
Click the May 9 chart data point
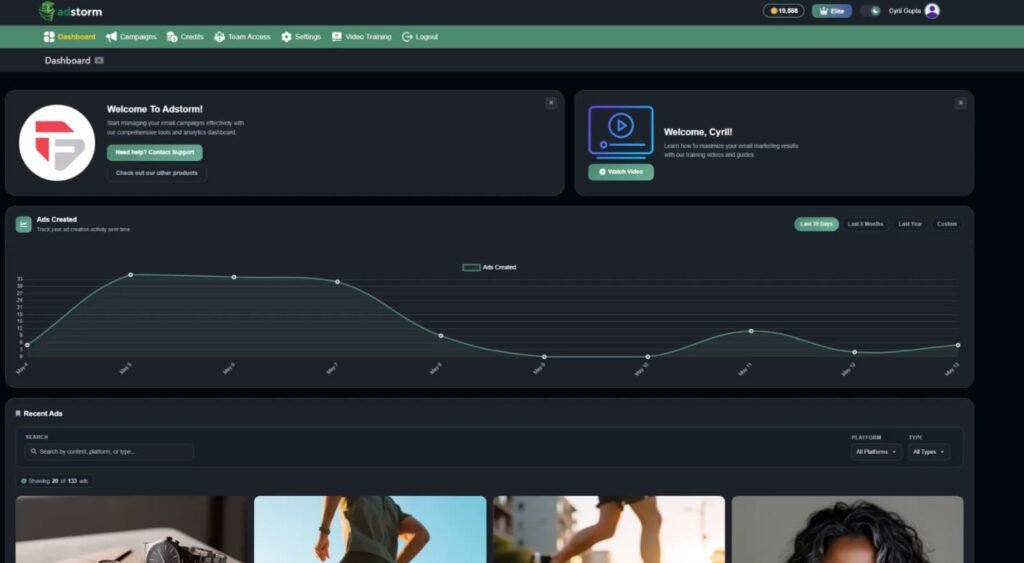[x=544, y=357]
